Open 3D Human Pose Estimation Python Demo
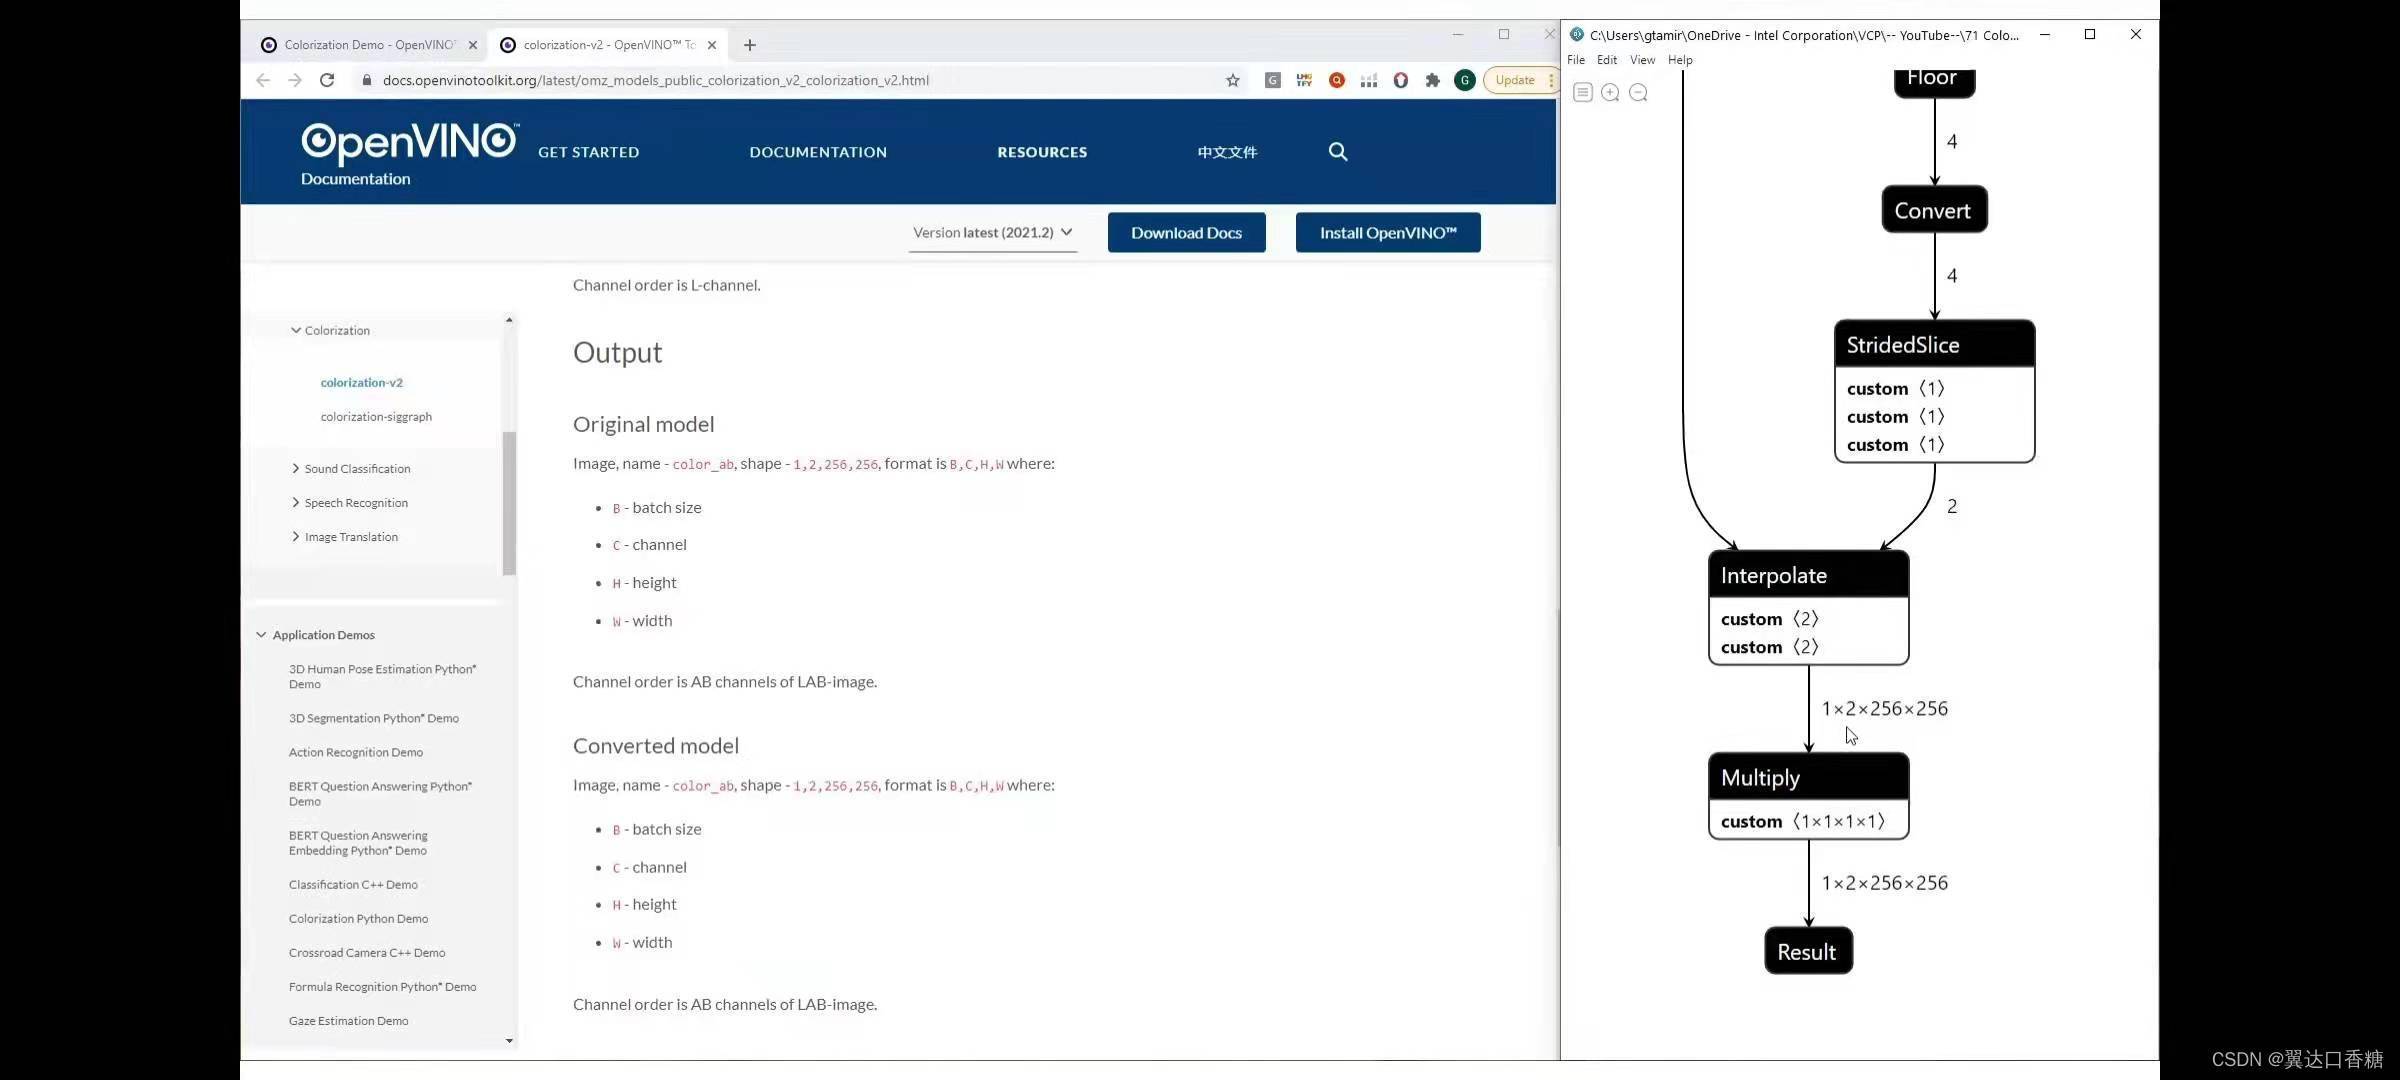Screen dimensions: 2400x1080 [x=383, y=676]
